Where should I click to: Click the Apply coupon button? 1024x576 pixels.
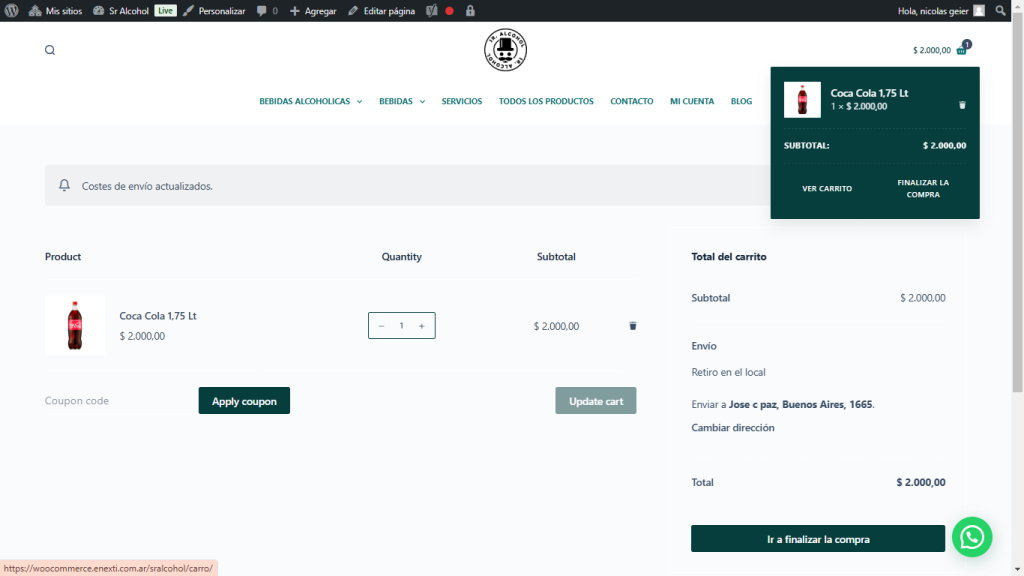(x=244, y=400)
